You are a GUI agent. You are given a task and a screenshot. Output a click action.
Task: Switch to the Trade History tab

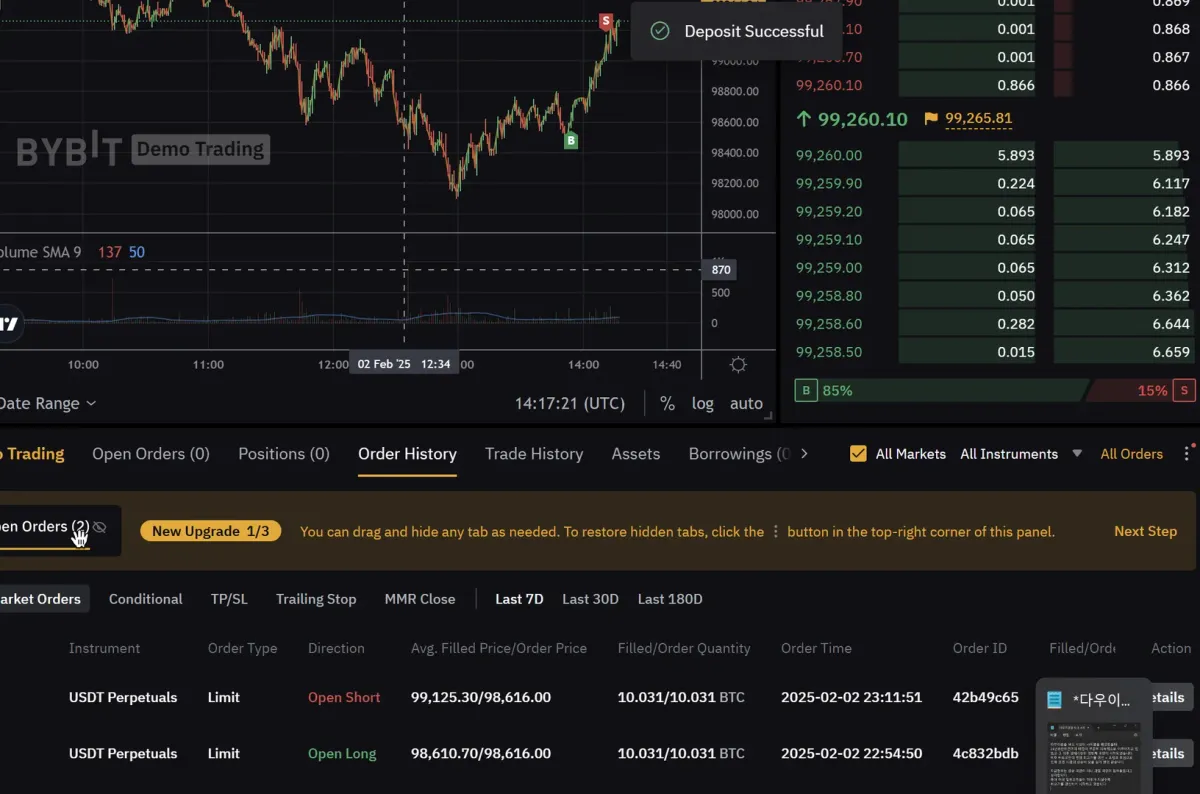(534, 454)
